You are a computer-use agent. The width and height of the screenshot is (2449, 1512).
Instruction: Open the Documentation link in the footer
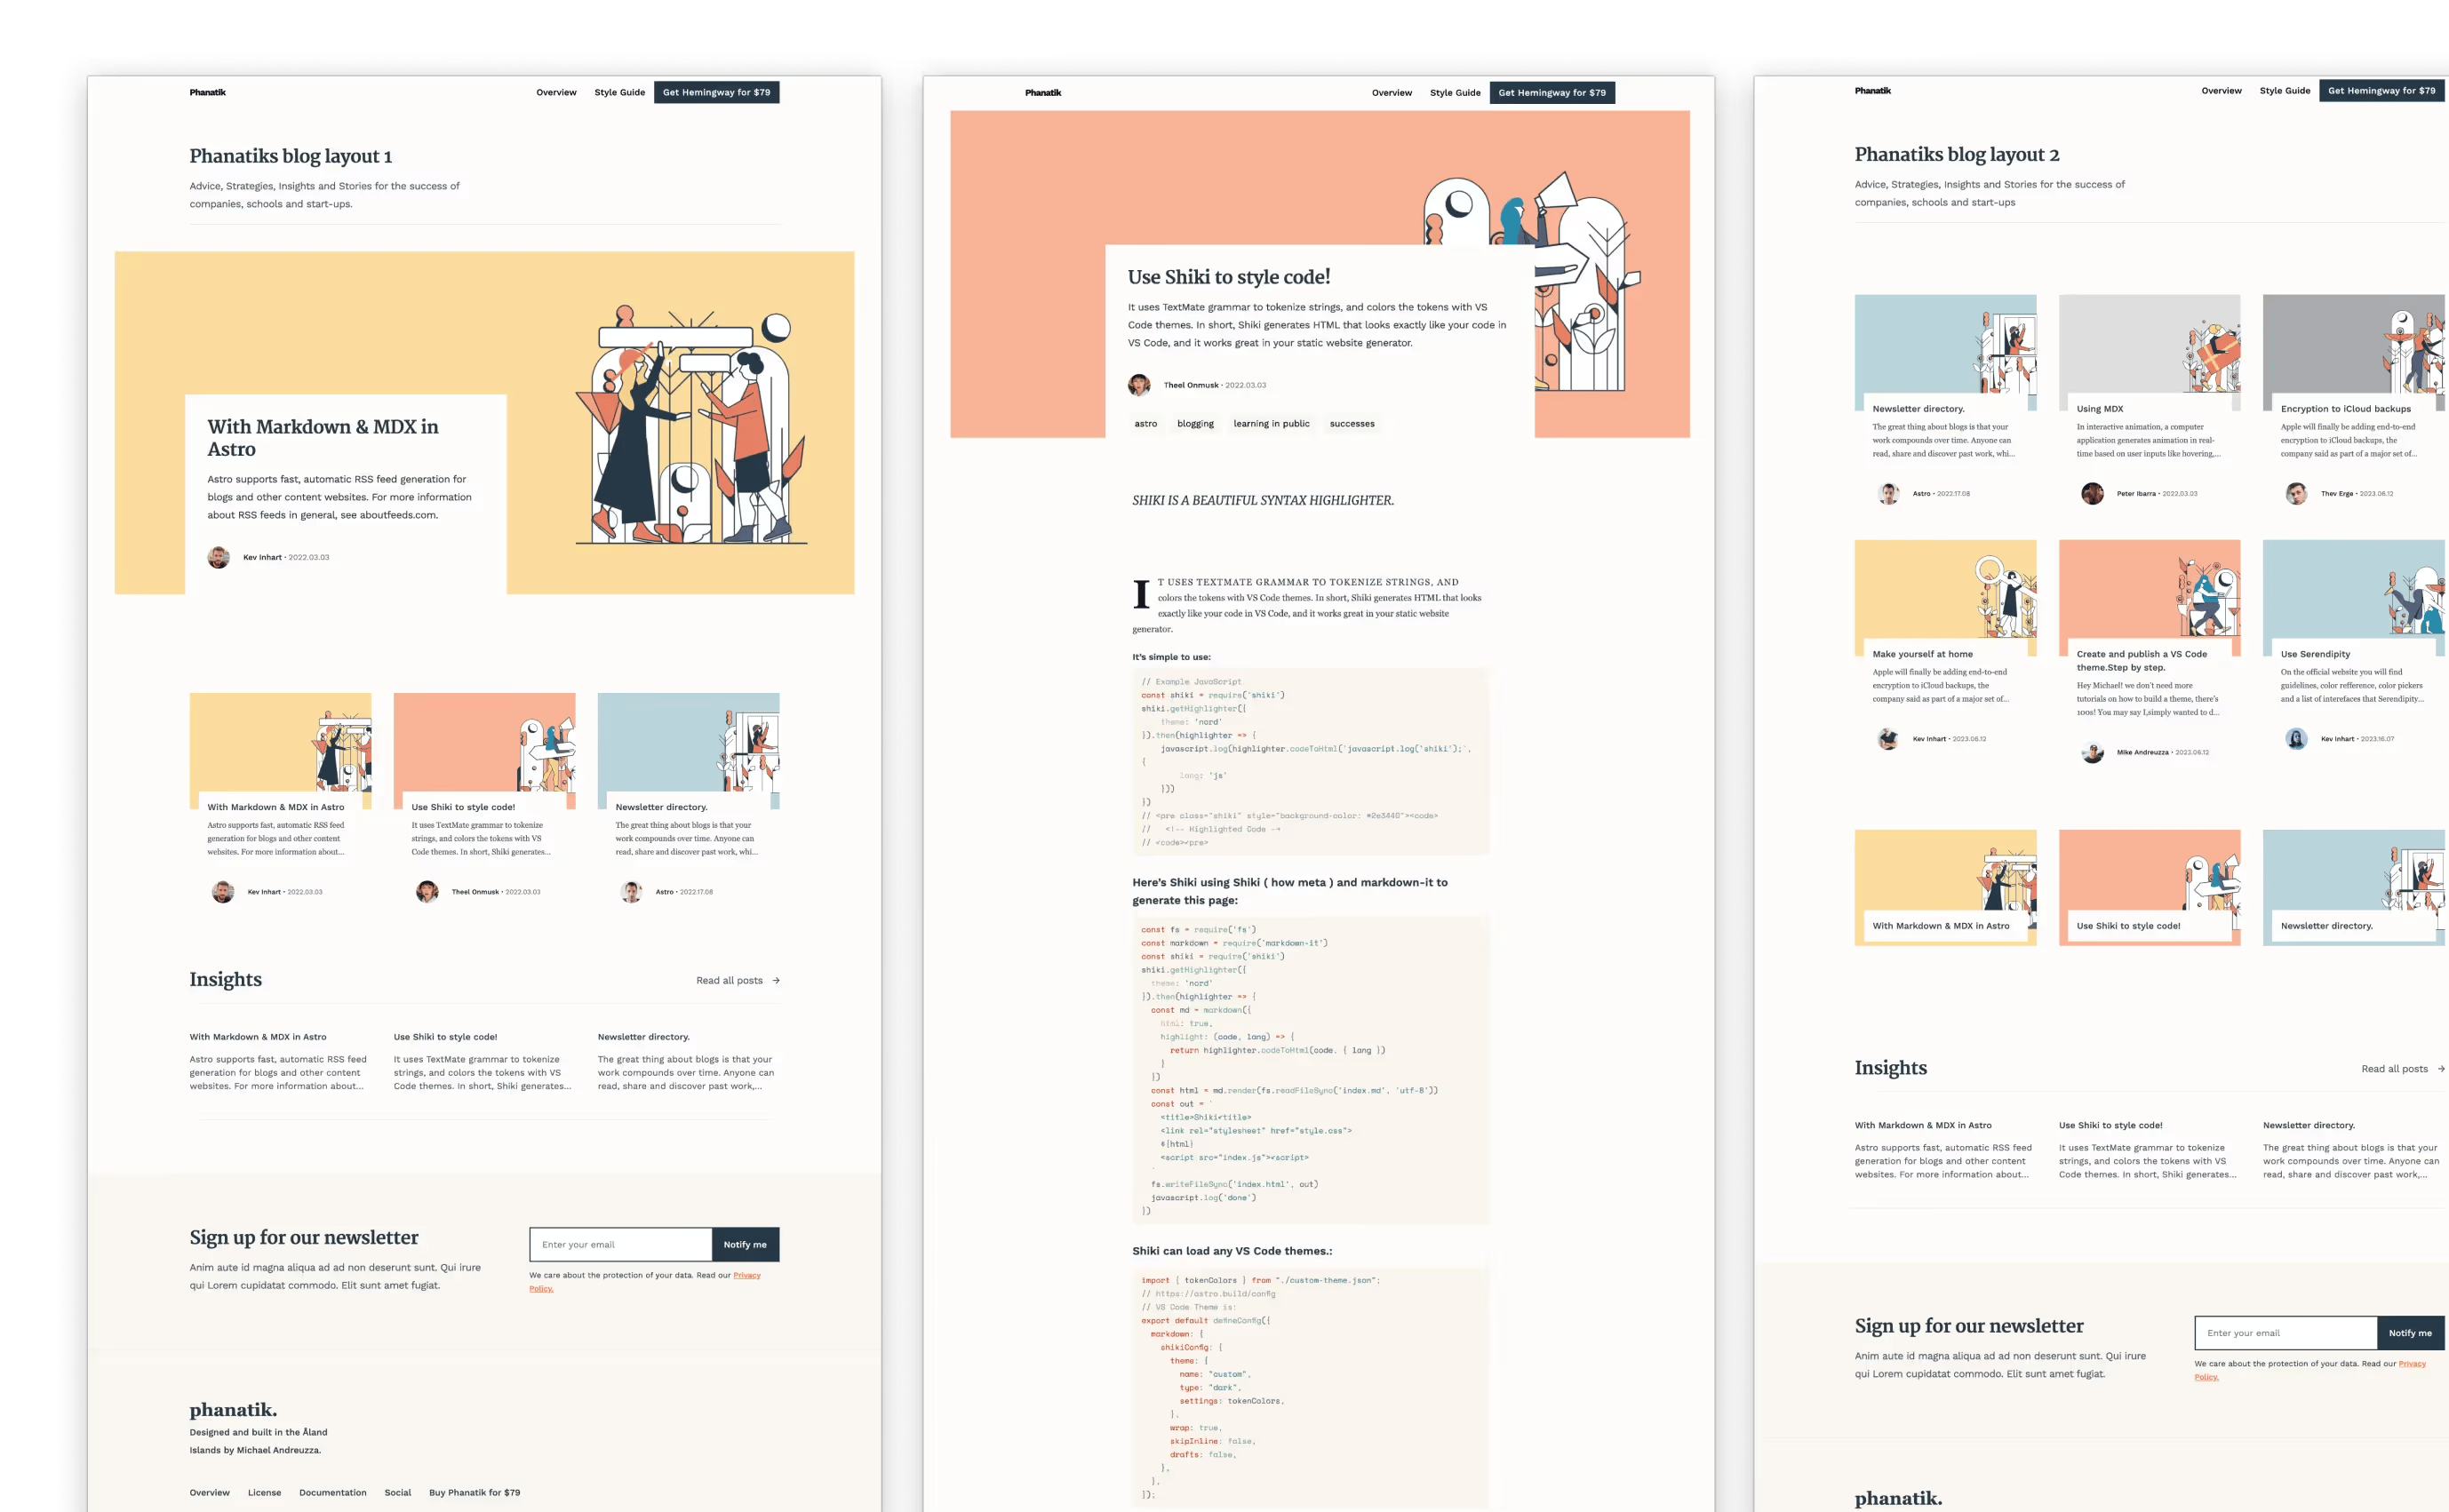[x=333, y=1492]
